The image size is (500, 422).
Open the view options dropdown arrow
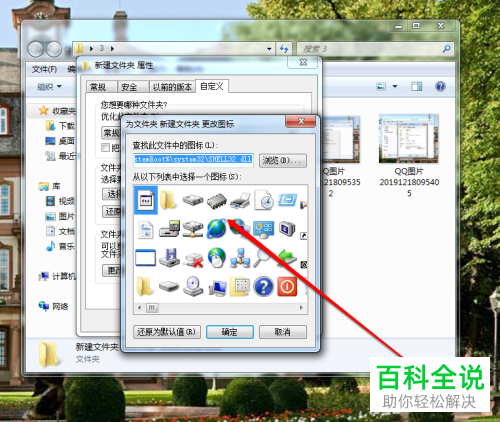tap(395, 86)
